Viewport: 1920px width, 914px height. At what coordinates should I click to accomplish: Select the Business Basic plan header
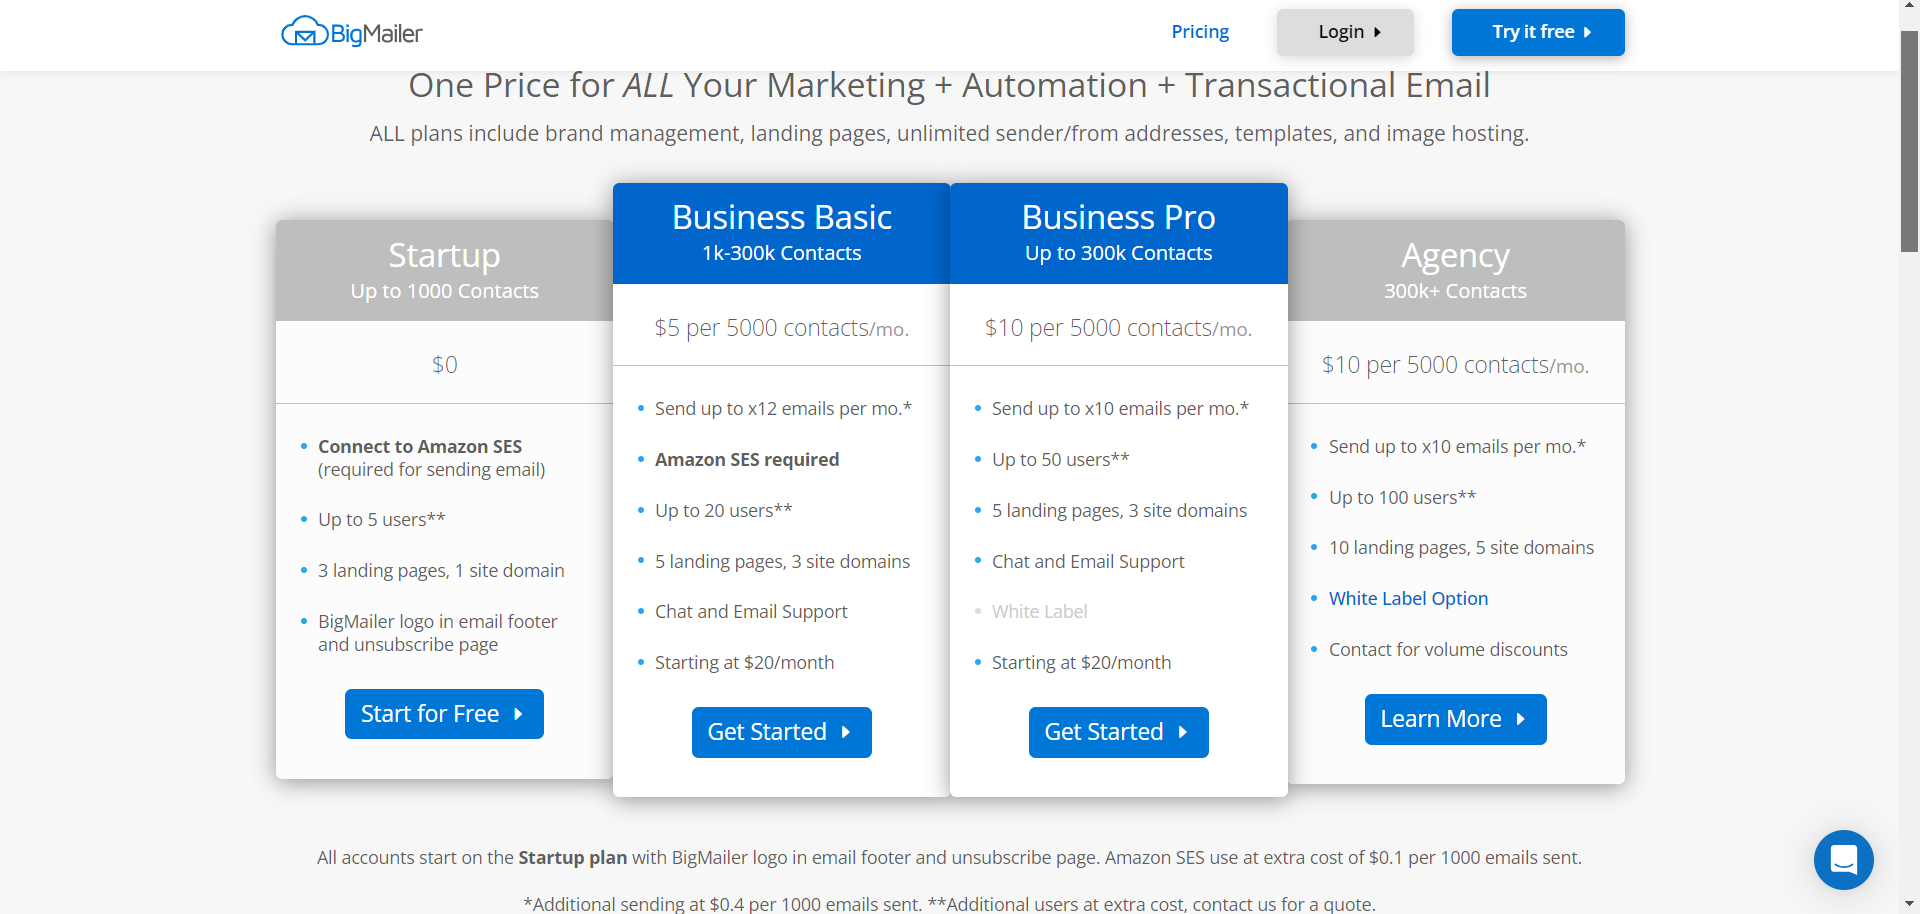tap(782, 233)
